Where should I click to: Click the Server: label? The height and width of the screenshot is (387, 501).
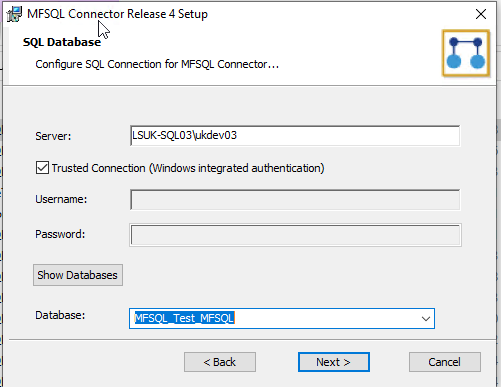pyautogui.click(x=53, y=136)
